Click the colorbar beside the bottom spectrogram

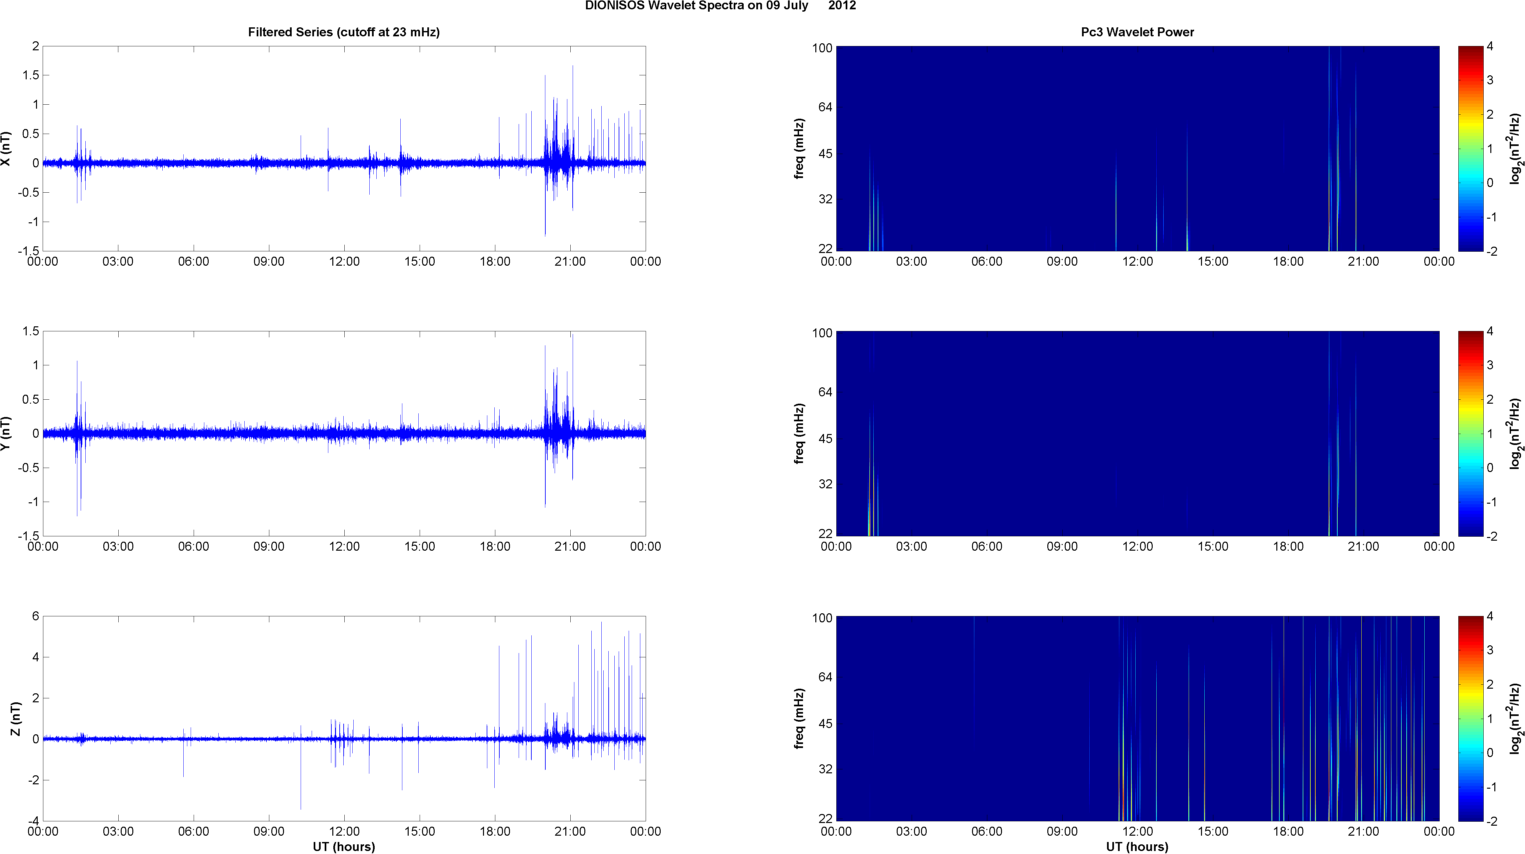click(1470, 719)
